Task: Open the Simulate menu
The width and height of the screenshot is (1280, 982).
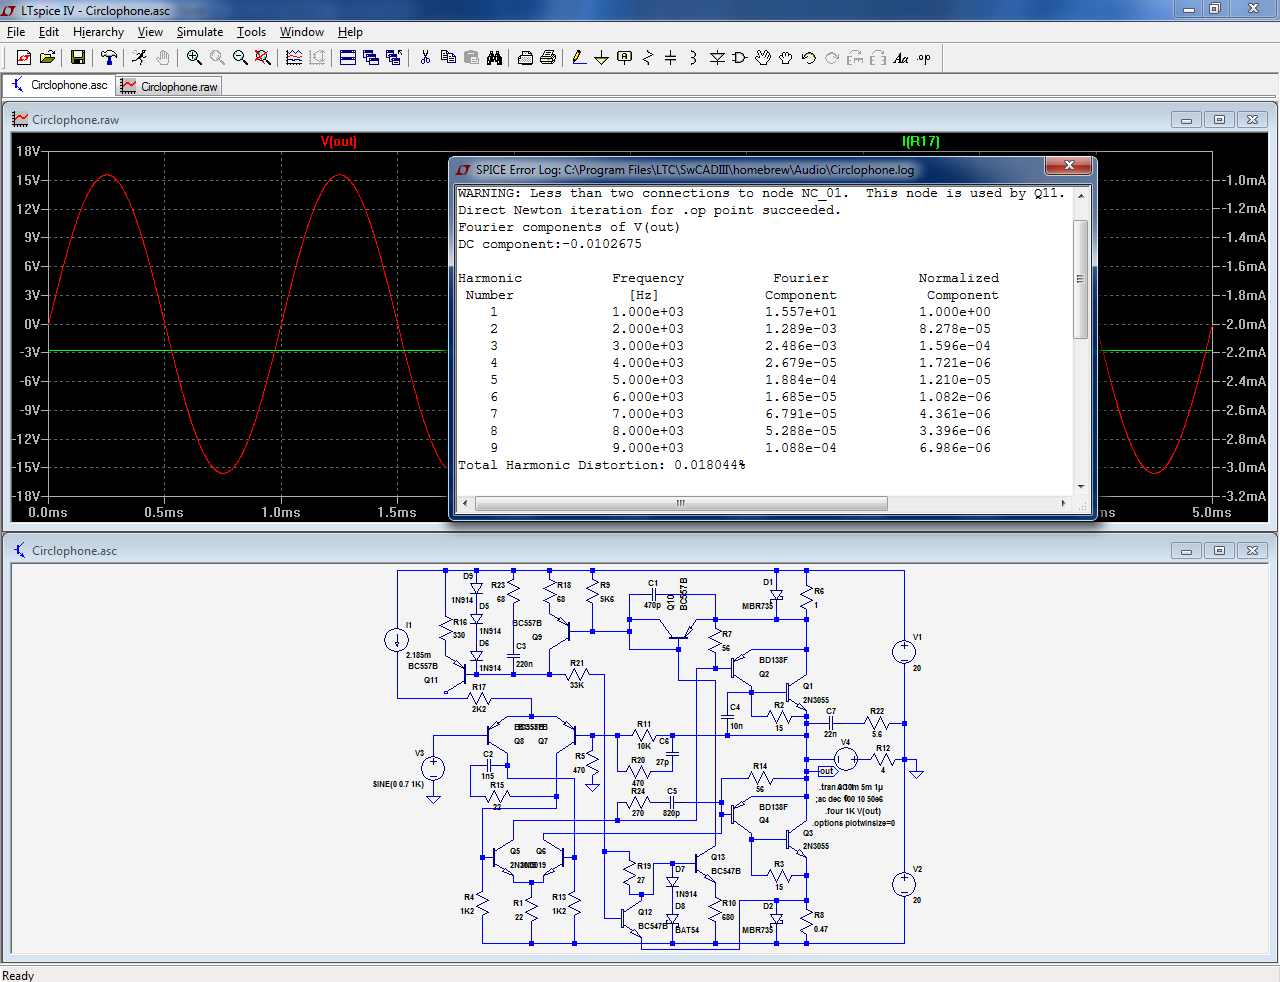Action: 200,32
